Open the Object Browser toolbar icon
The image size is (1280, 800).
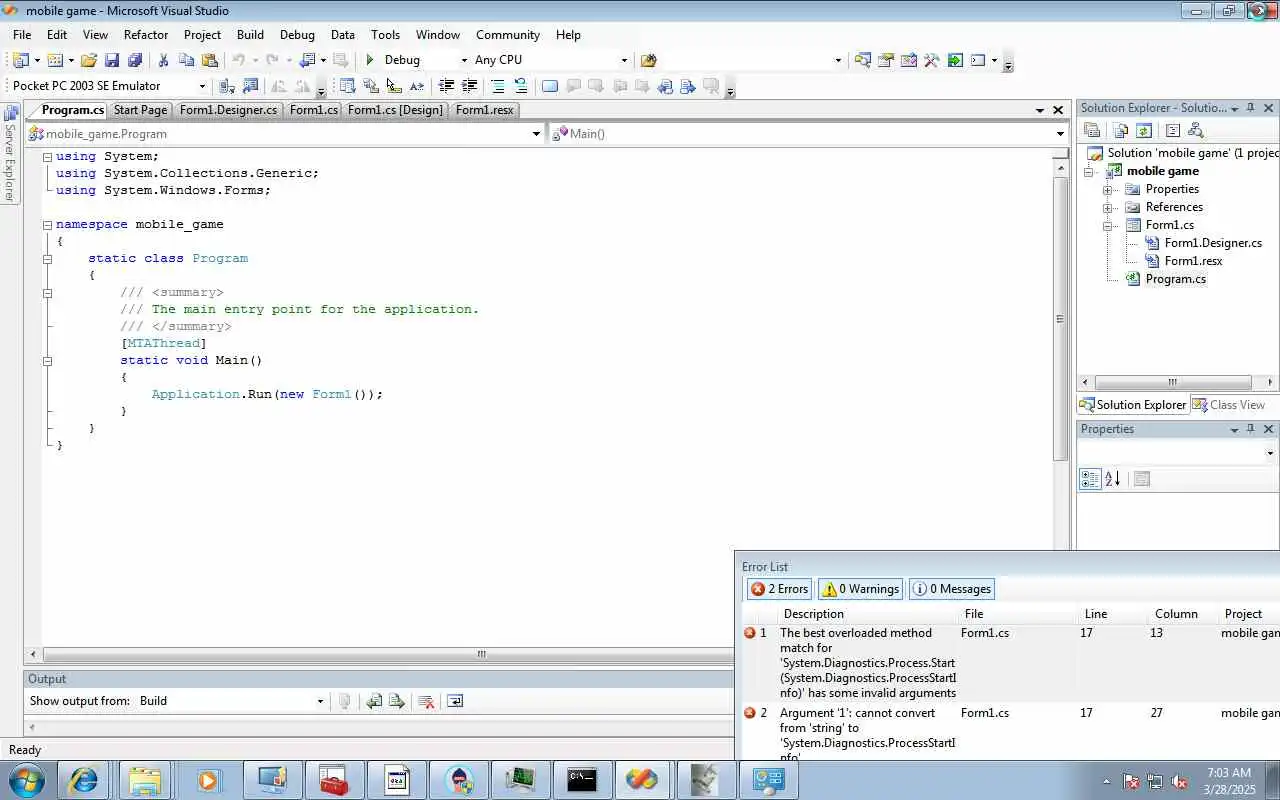(909, 60)
